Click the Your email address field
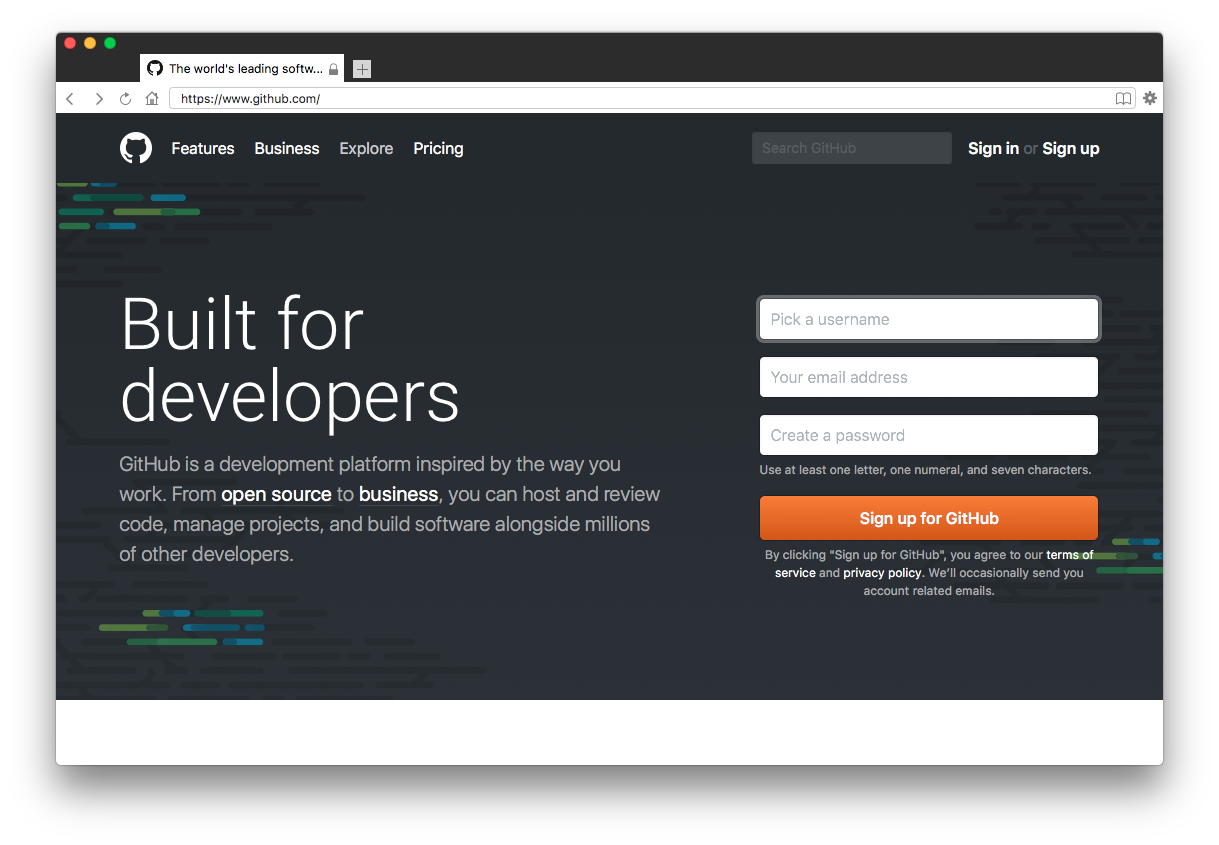 [x=929, y=377]
